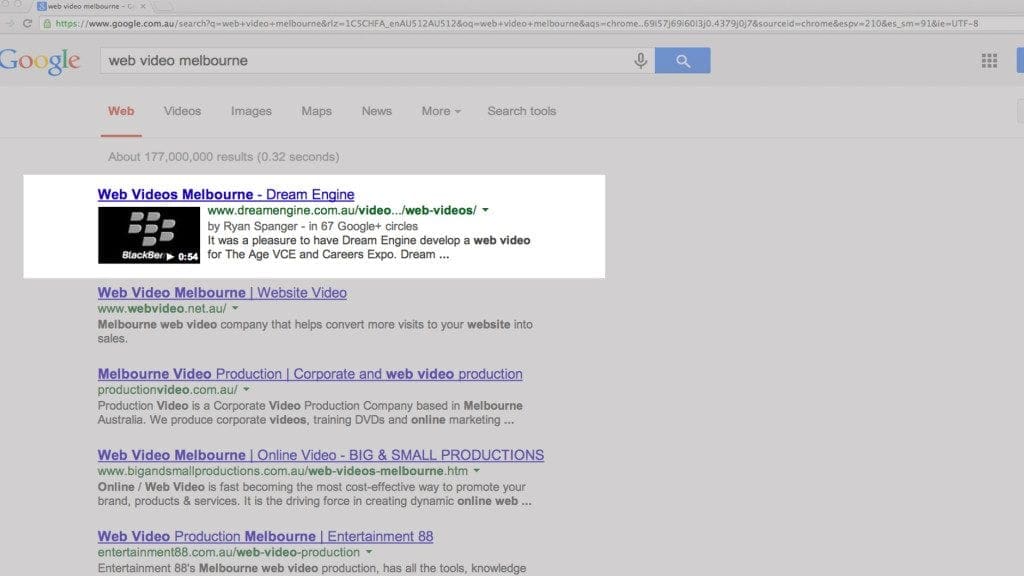Switch to the Maps tab
Image resolution: width=1024 pixels, height=576 pixels.
[316, 111]
